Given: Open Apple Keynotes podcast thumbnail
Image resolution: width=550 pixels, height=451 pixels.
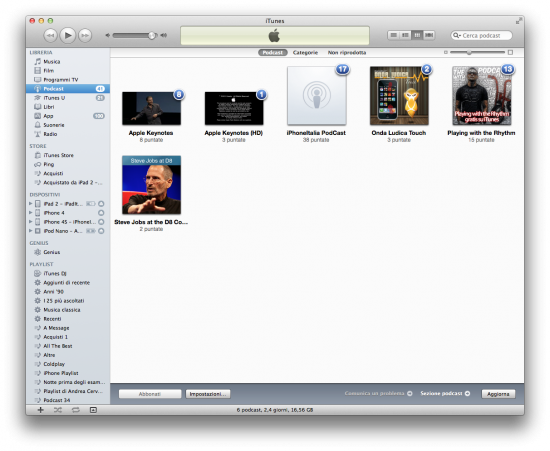Looking at the screenshot, I should point(152,108).
